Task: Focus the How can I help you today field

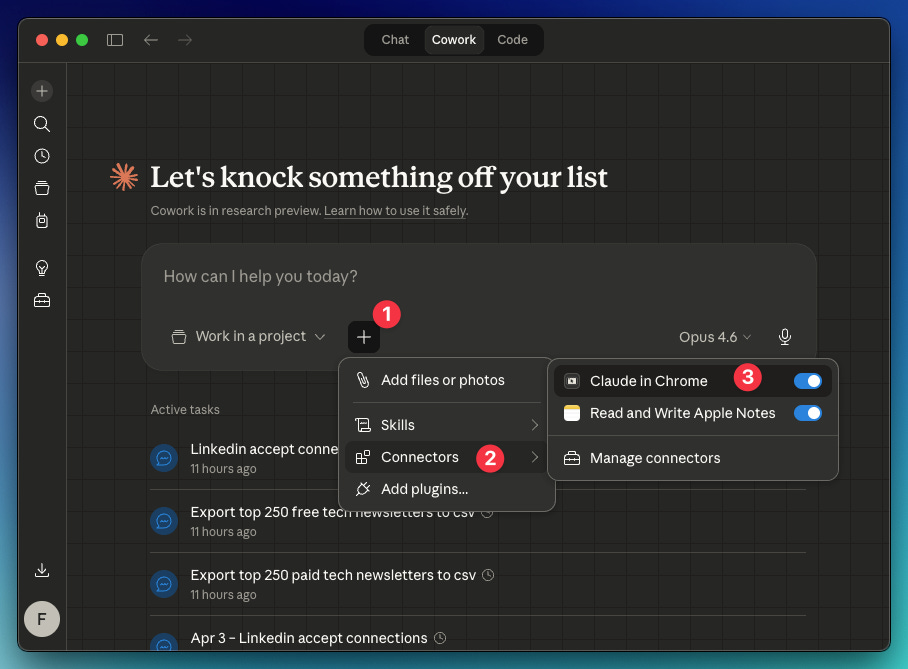Action: (479, 277)
